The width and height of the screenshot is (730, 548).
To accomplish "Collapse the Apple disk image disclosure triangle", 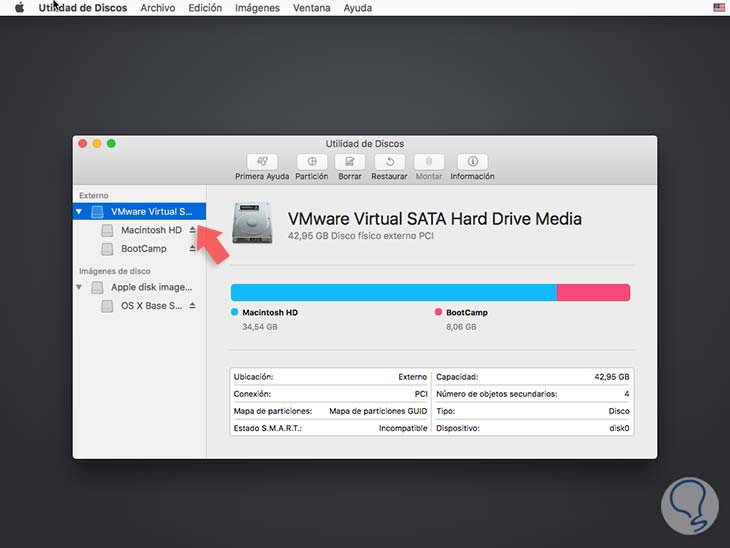I will [x=79, y=287].
